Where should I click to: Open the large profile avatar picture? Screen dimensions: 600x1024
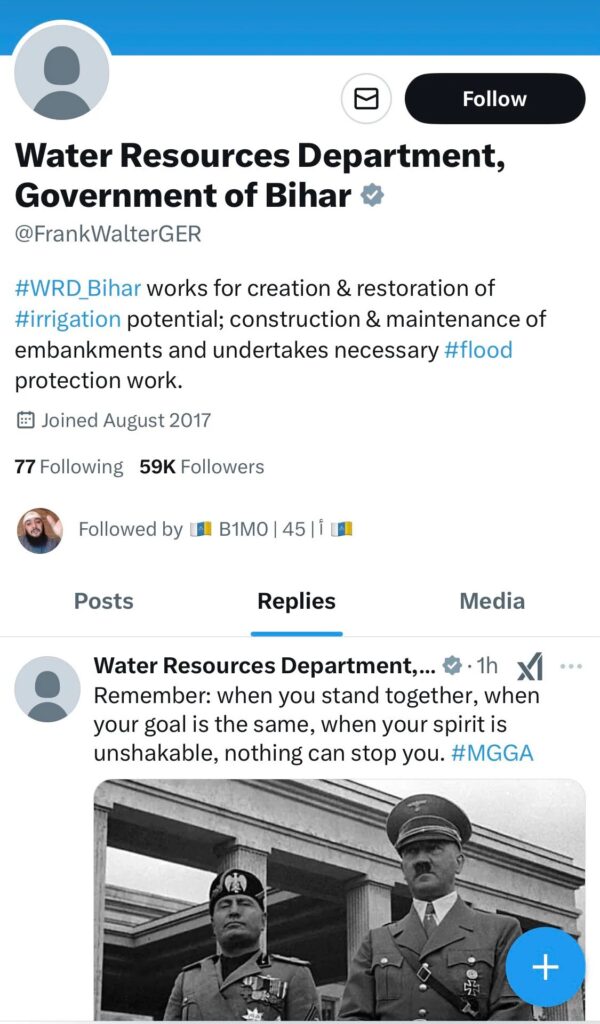(61, 73)
